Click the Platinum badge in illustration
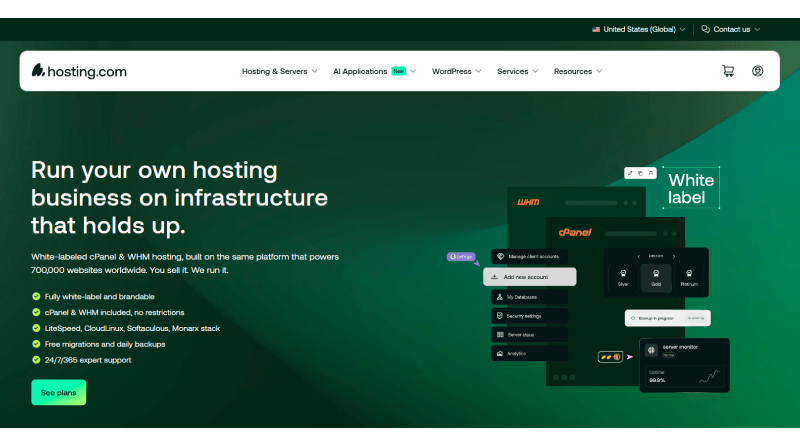The image size is (800, 445). [x=689, y=278]
